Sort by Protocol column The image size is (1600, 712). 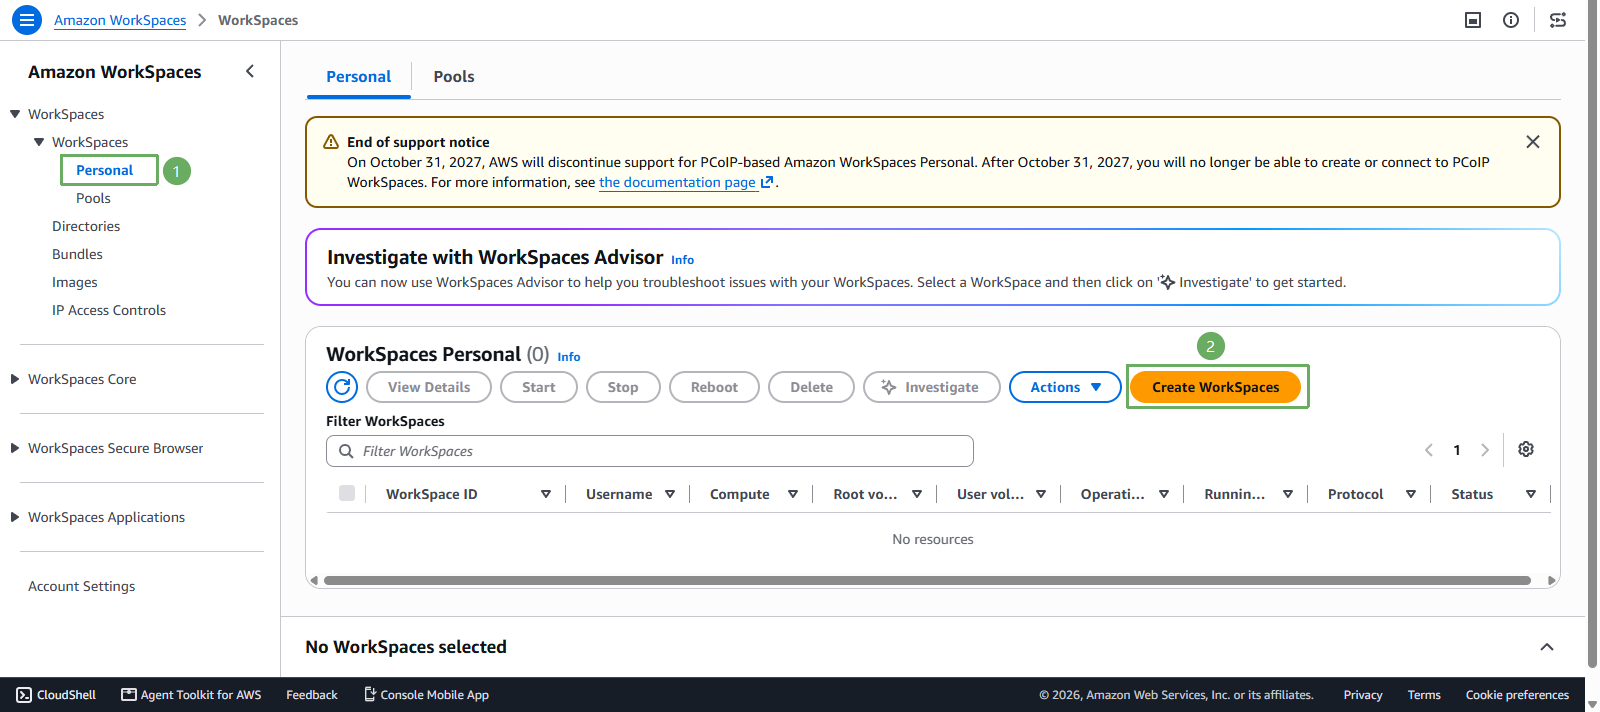pyautogui.click(x=1411, y=494)
